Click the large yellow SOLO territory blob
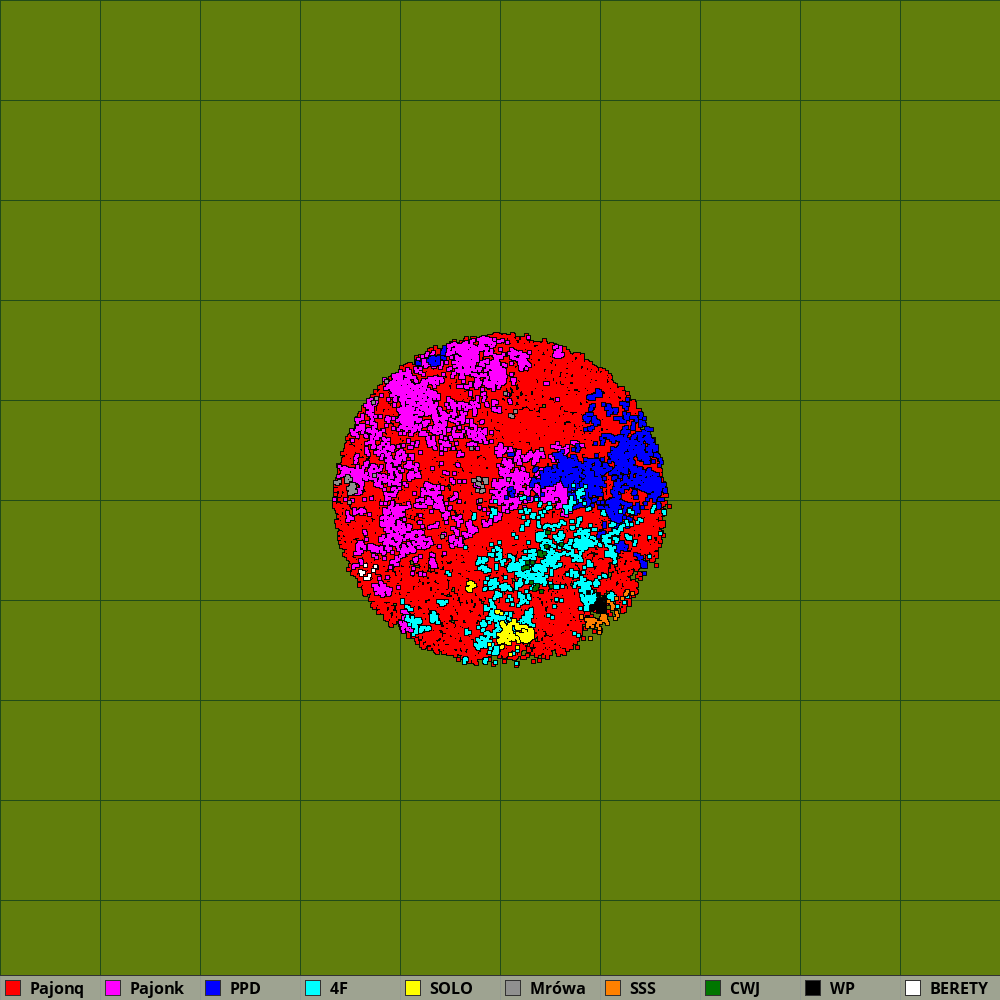 click(514, 633)
